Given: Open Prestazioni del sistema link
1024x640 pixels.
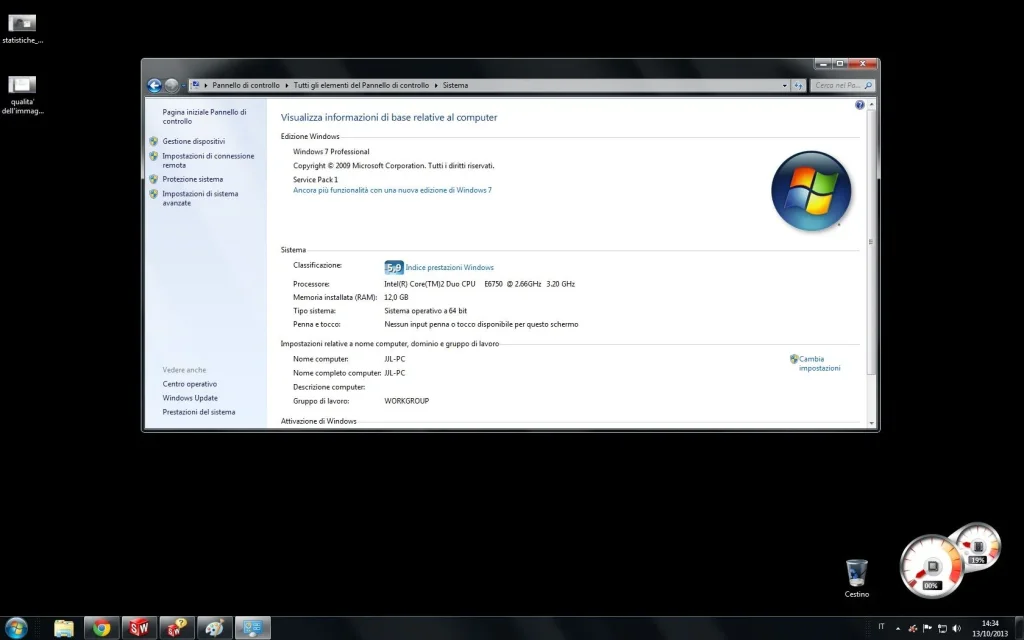Looking at the screenshot, I should tap(199, 412).
